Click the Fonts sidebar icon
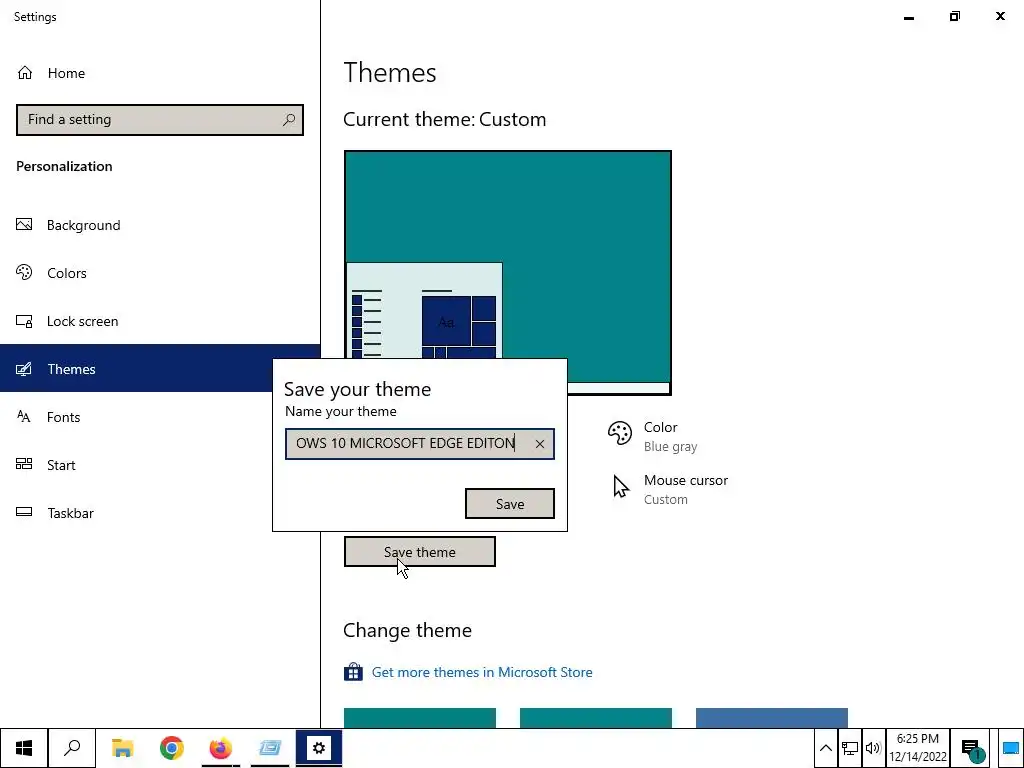Screen dimensions: 1024x768 pyautogui.click(x=24, y=417)
